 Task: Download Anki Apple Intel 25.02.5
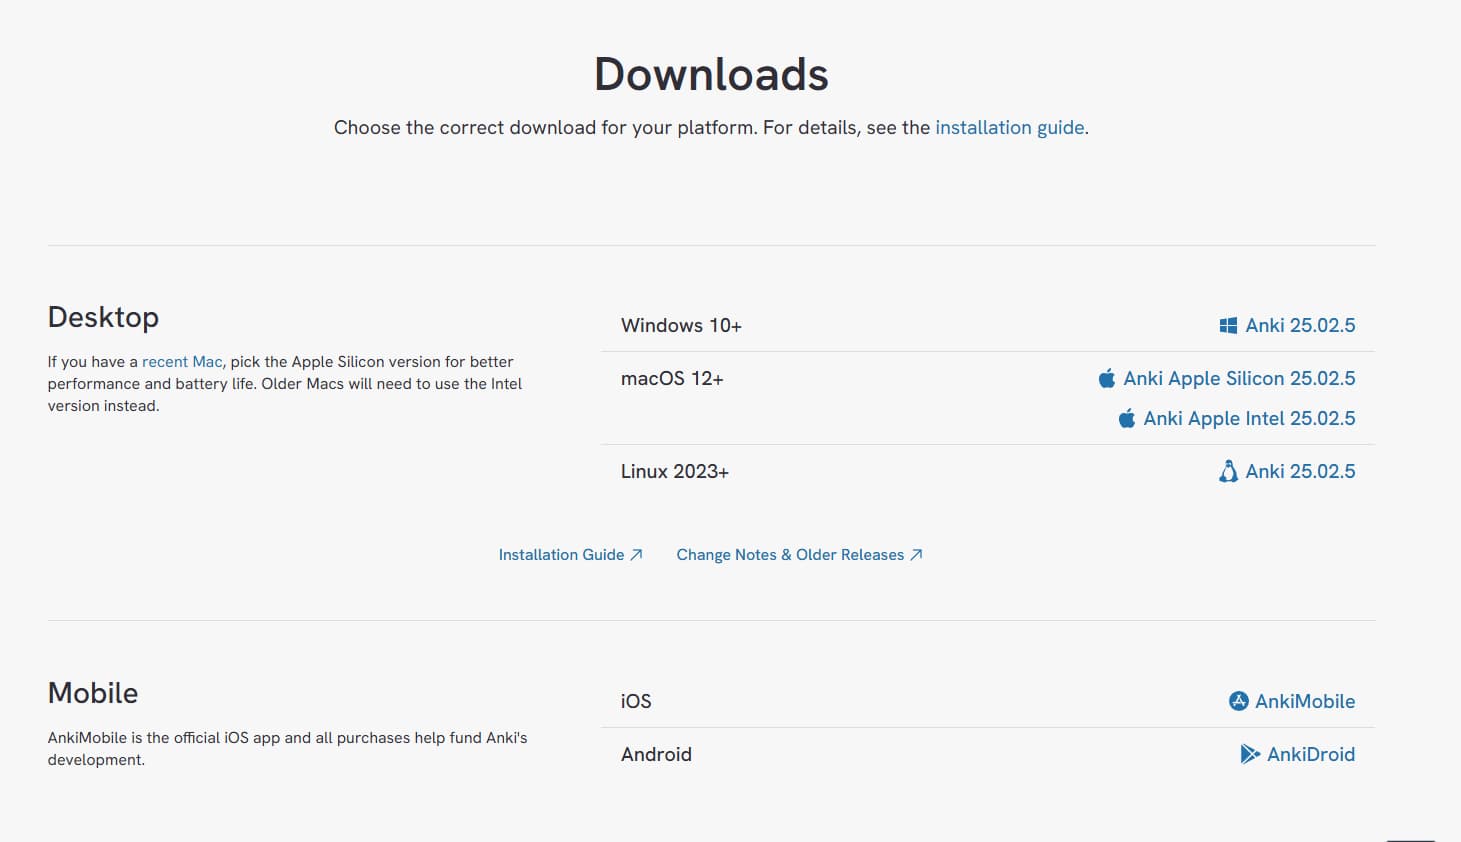[1249, 418]
